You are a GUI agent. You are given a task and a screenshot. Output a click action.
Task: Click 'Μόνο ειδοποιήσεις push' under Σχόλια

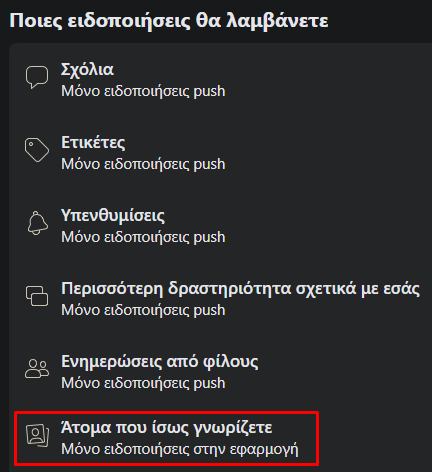[143, 91]
